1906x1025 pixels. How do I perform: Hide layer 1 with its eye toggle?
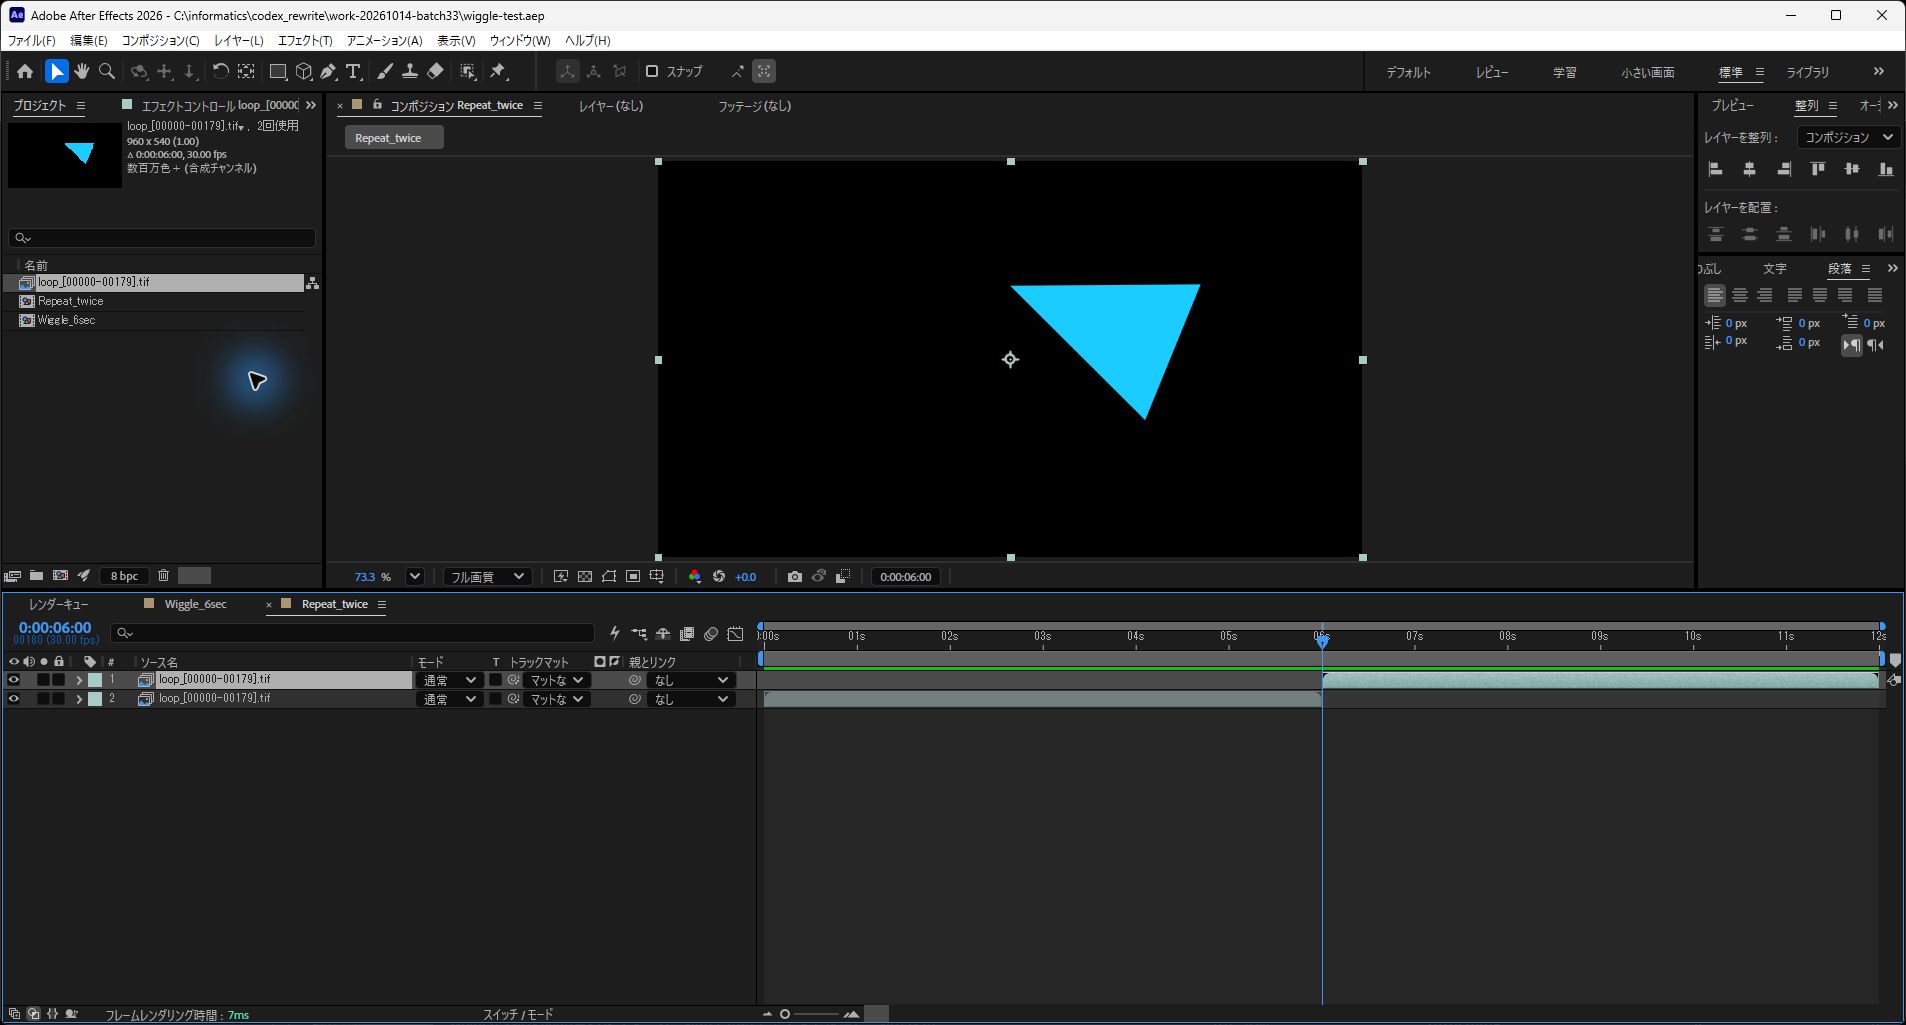coord(13,680)
